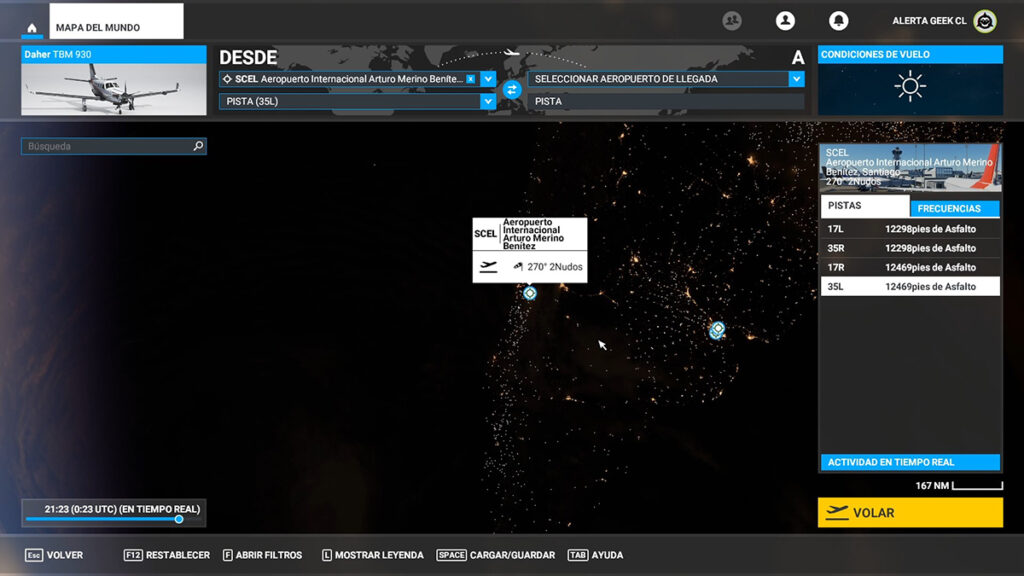
Task: Switch to the PISTAS tab
Action: click(x=865, y=206)
